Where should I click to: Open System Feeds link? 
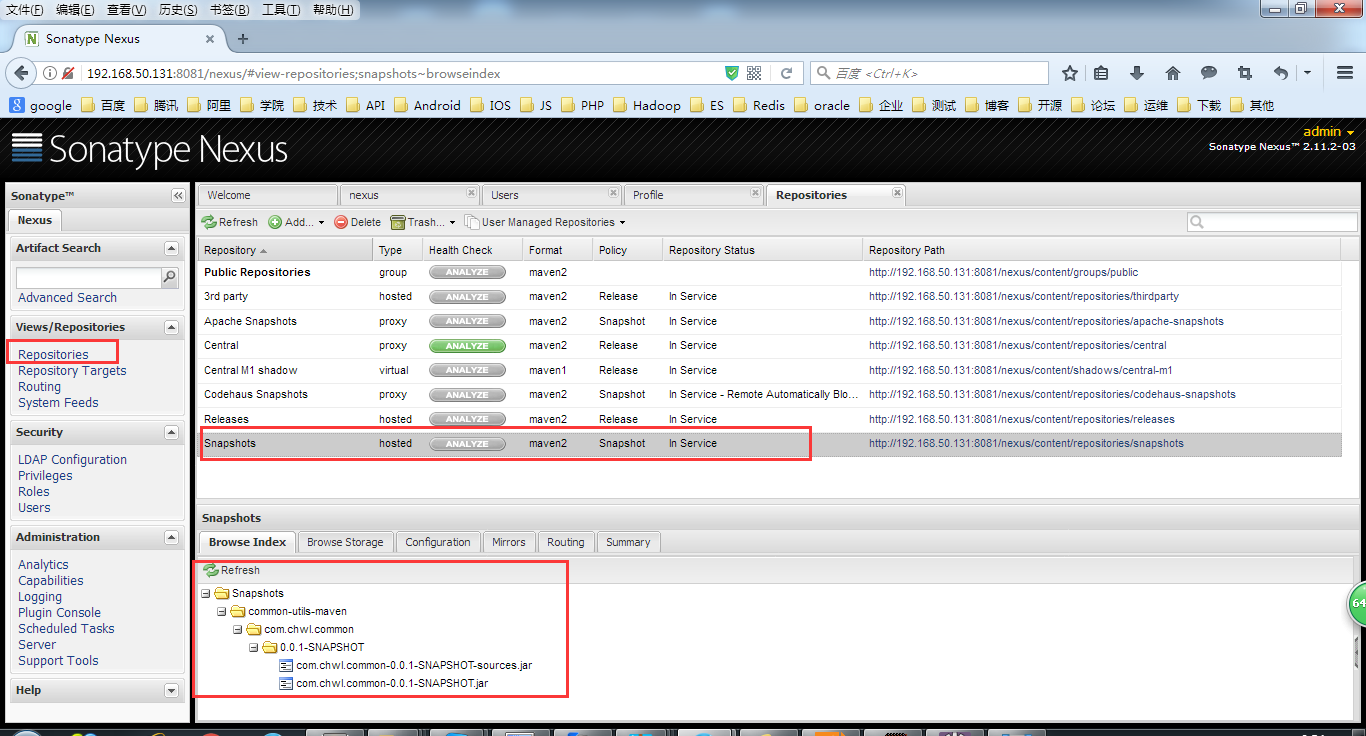click(x=58, y=402)
